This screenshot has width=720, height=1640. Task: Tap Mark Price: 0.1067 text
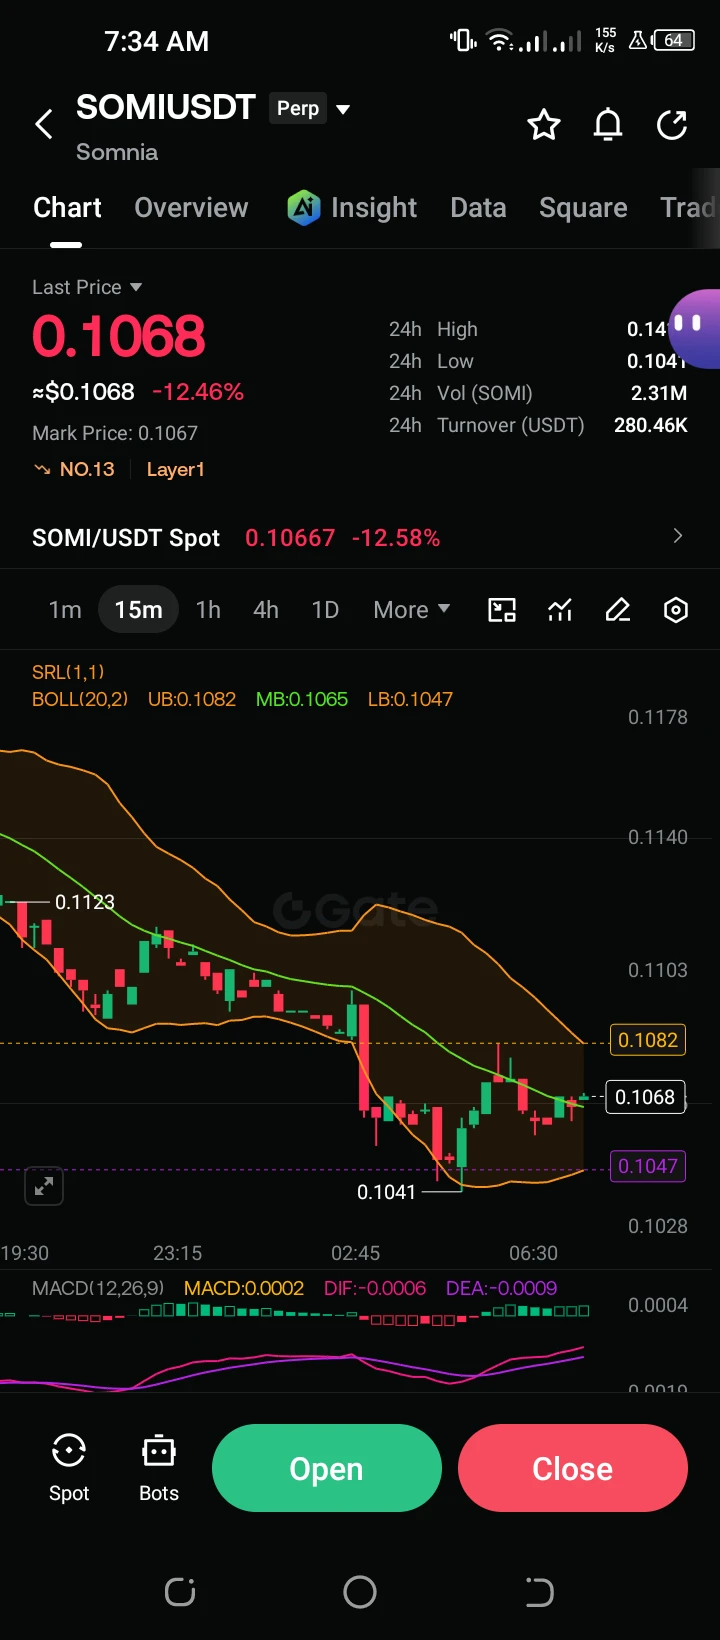(x=115, y=433)
